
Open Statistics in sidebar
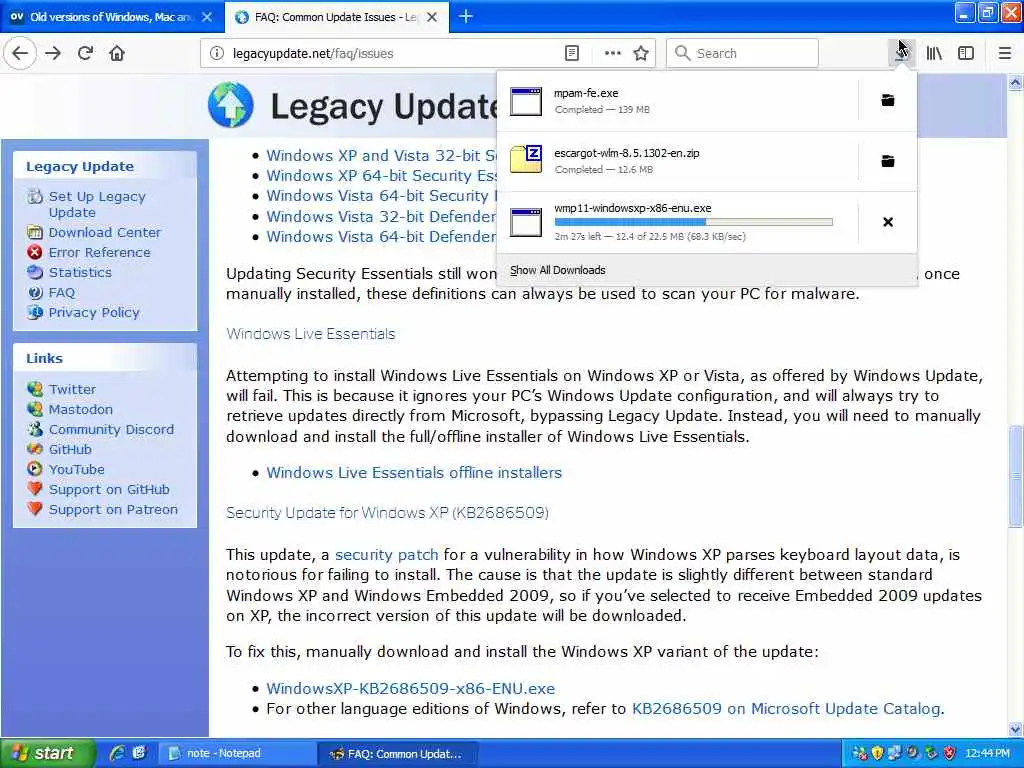pos(80,272)
